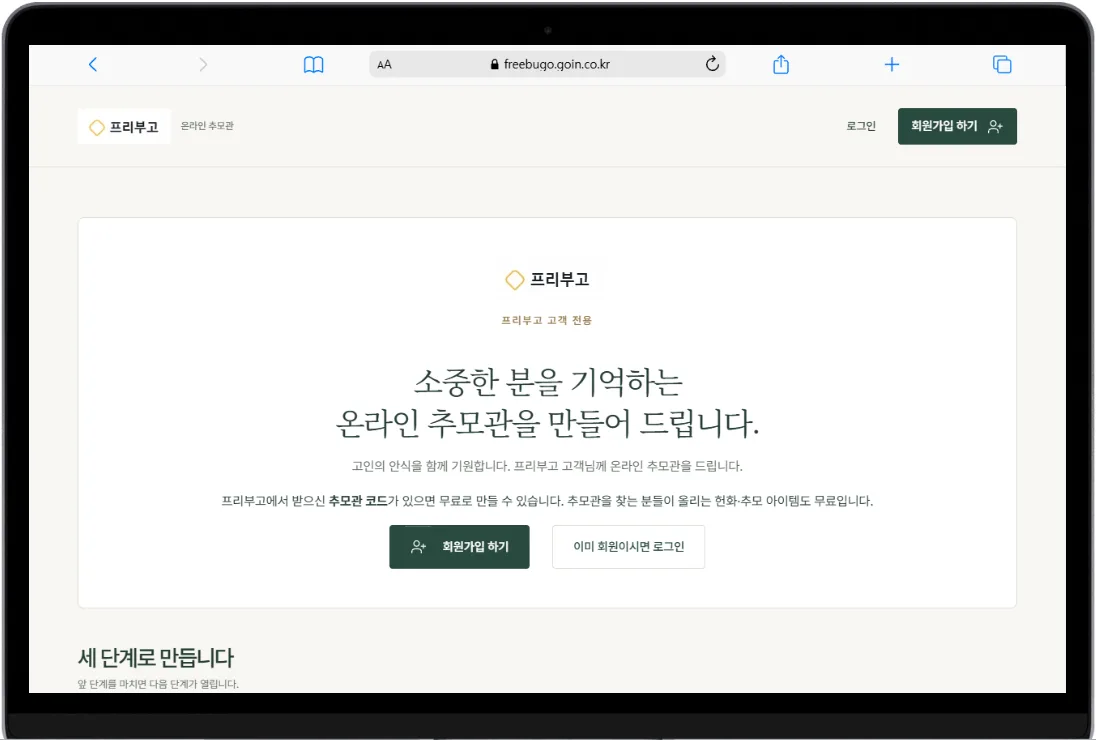Open the bookmarks book icon

coord(313,65)
